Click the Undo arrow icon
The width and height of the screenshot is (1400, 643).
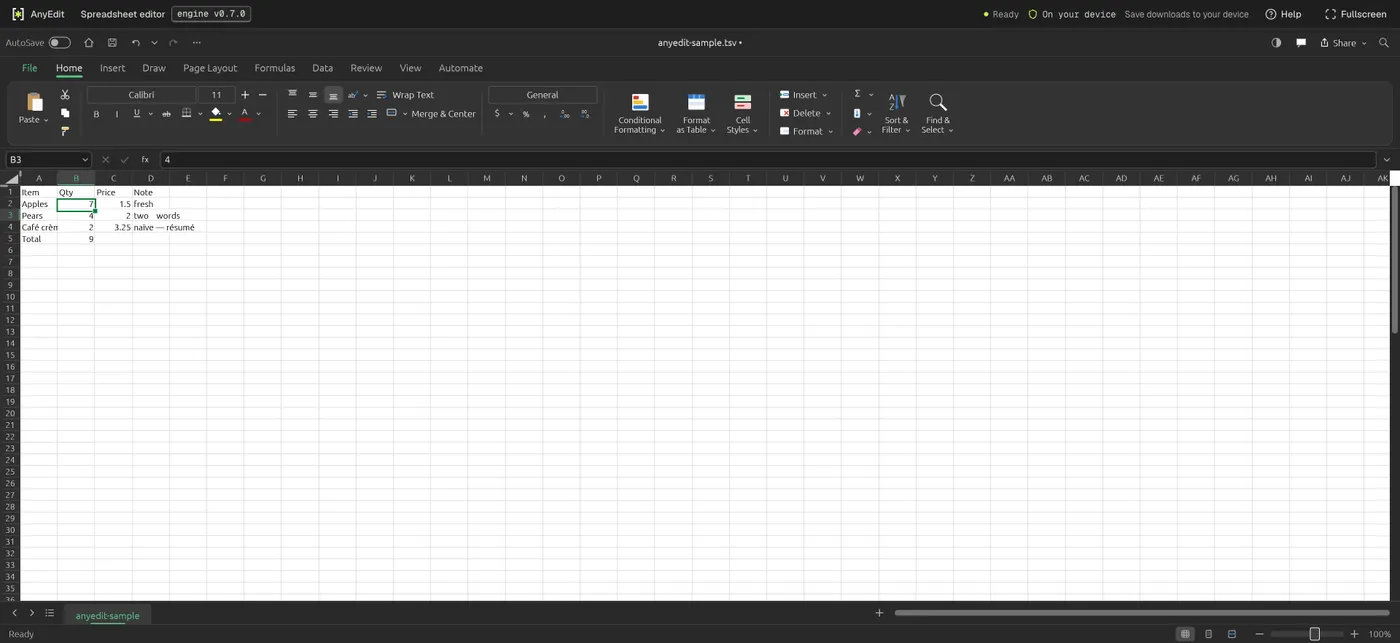pos(135,43)
